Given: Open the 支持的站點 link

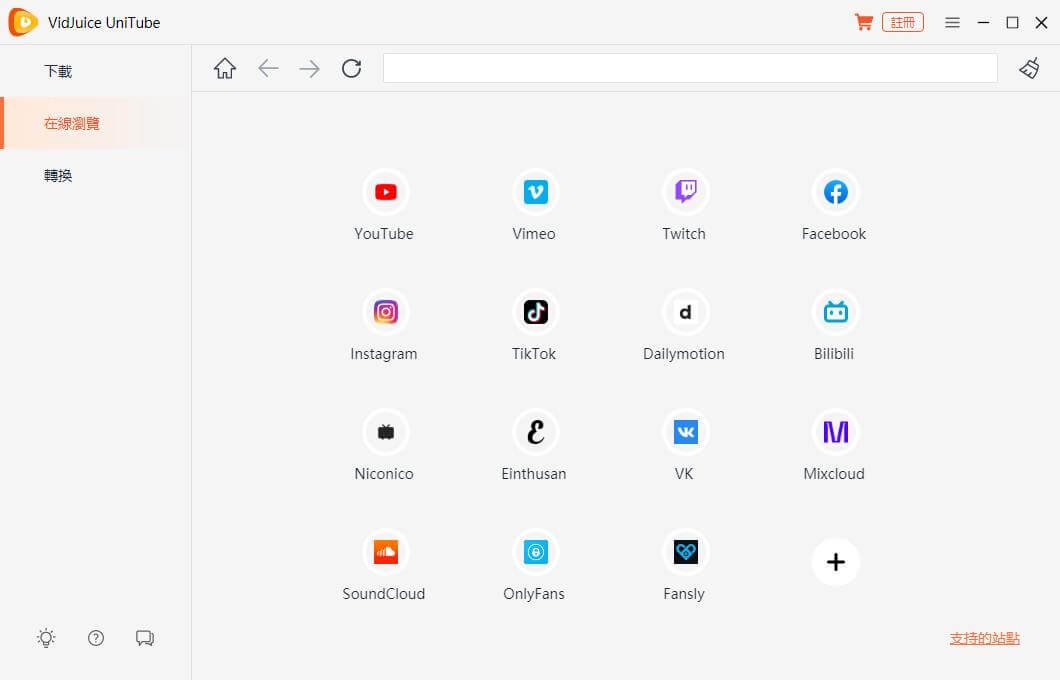Looking at the screenshot, I should coord(984,638).
